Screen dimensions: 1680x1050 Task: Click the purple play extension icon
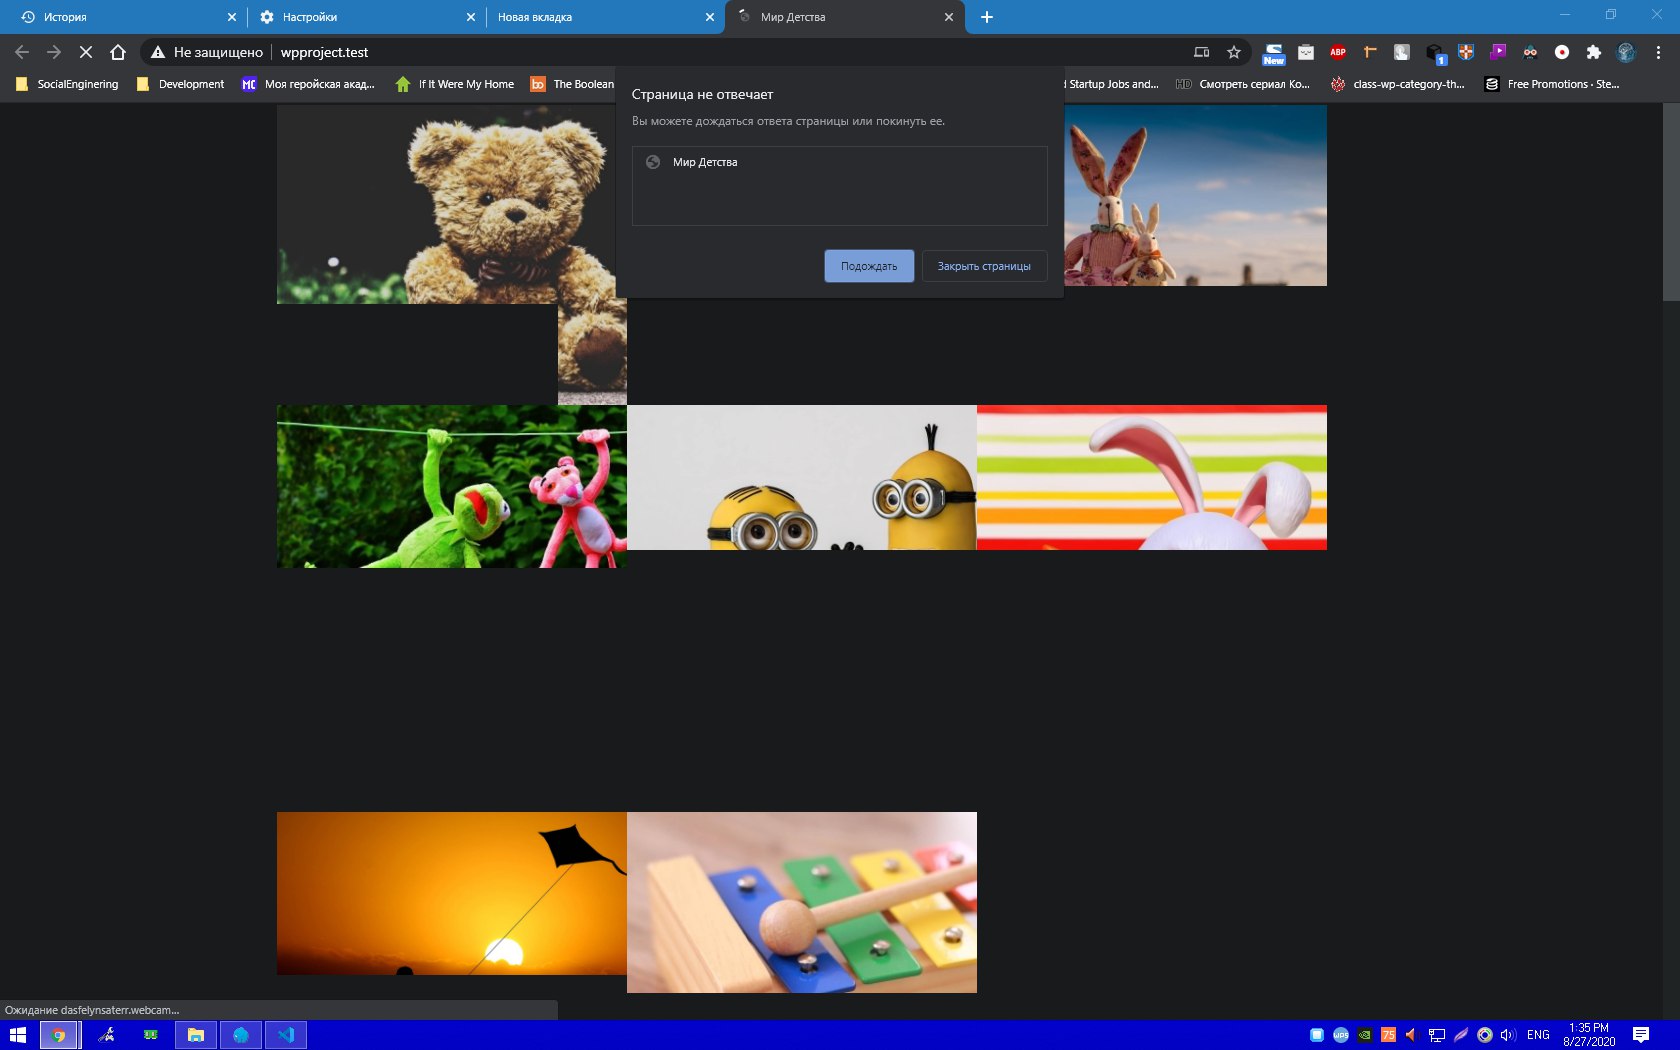1498,52
